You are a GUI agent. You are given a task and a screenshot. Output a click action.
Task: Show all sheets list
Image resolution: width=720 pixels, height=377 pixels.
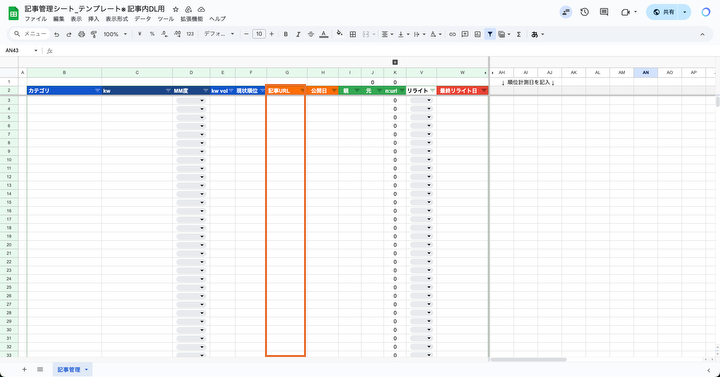click(40, 370)
